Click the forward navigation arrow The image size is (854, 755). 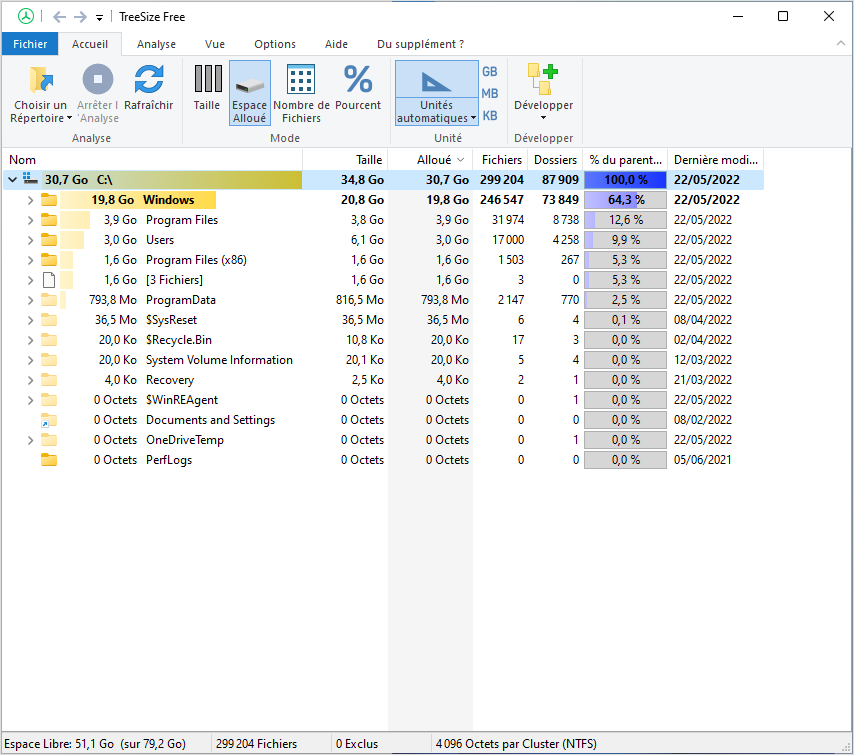click(80, 17)
